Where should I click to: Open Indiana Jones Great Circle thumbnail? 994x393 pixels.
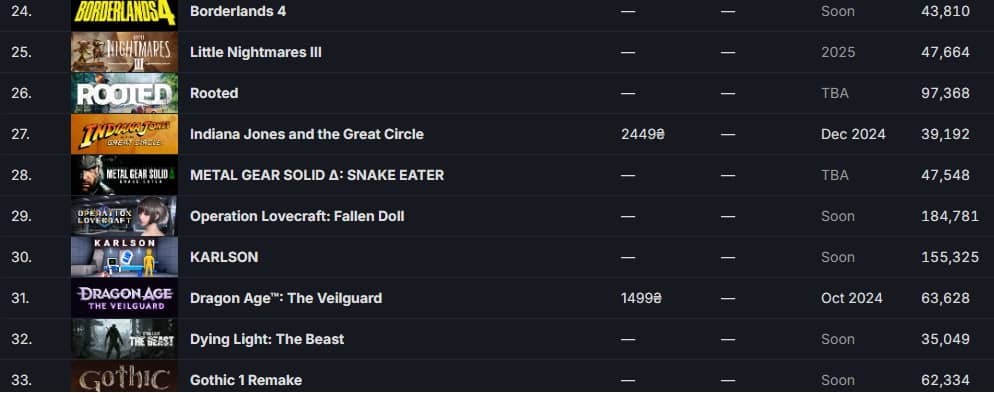124,134
